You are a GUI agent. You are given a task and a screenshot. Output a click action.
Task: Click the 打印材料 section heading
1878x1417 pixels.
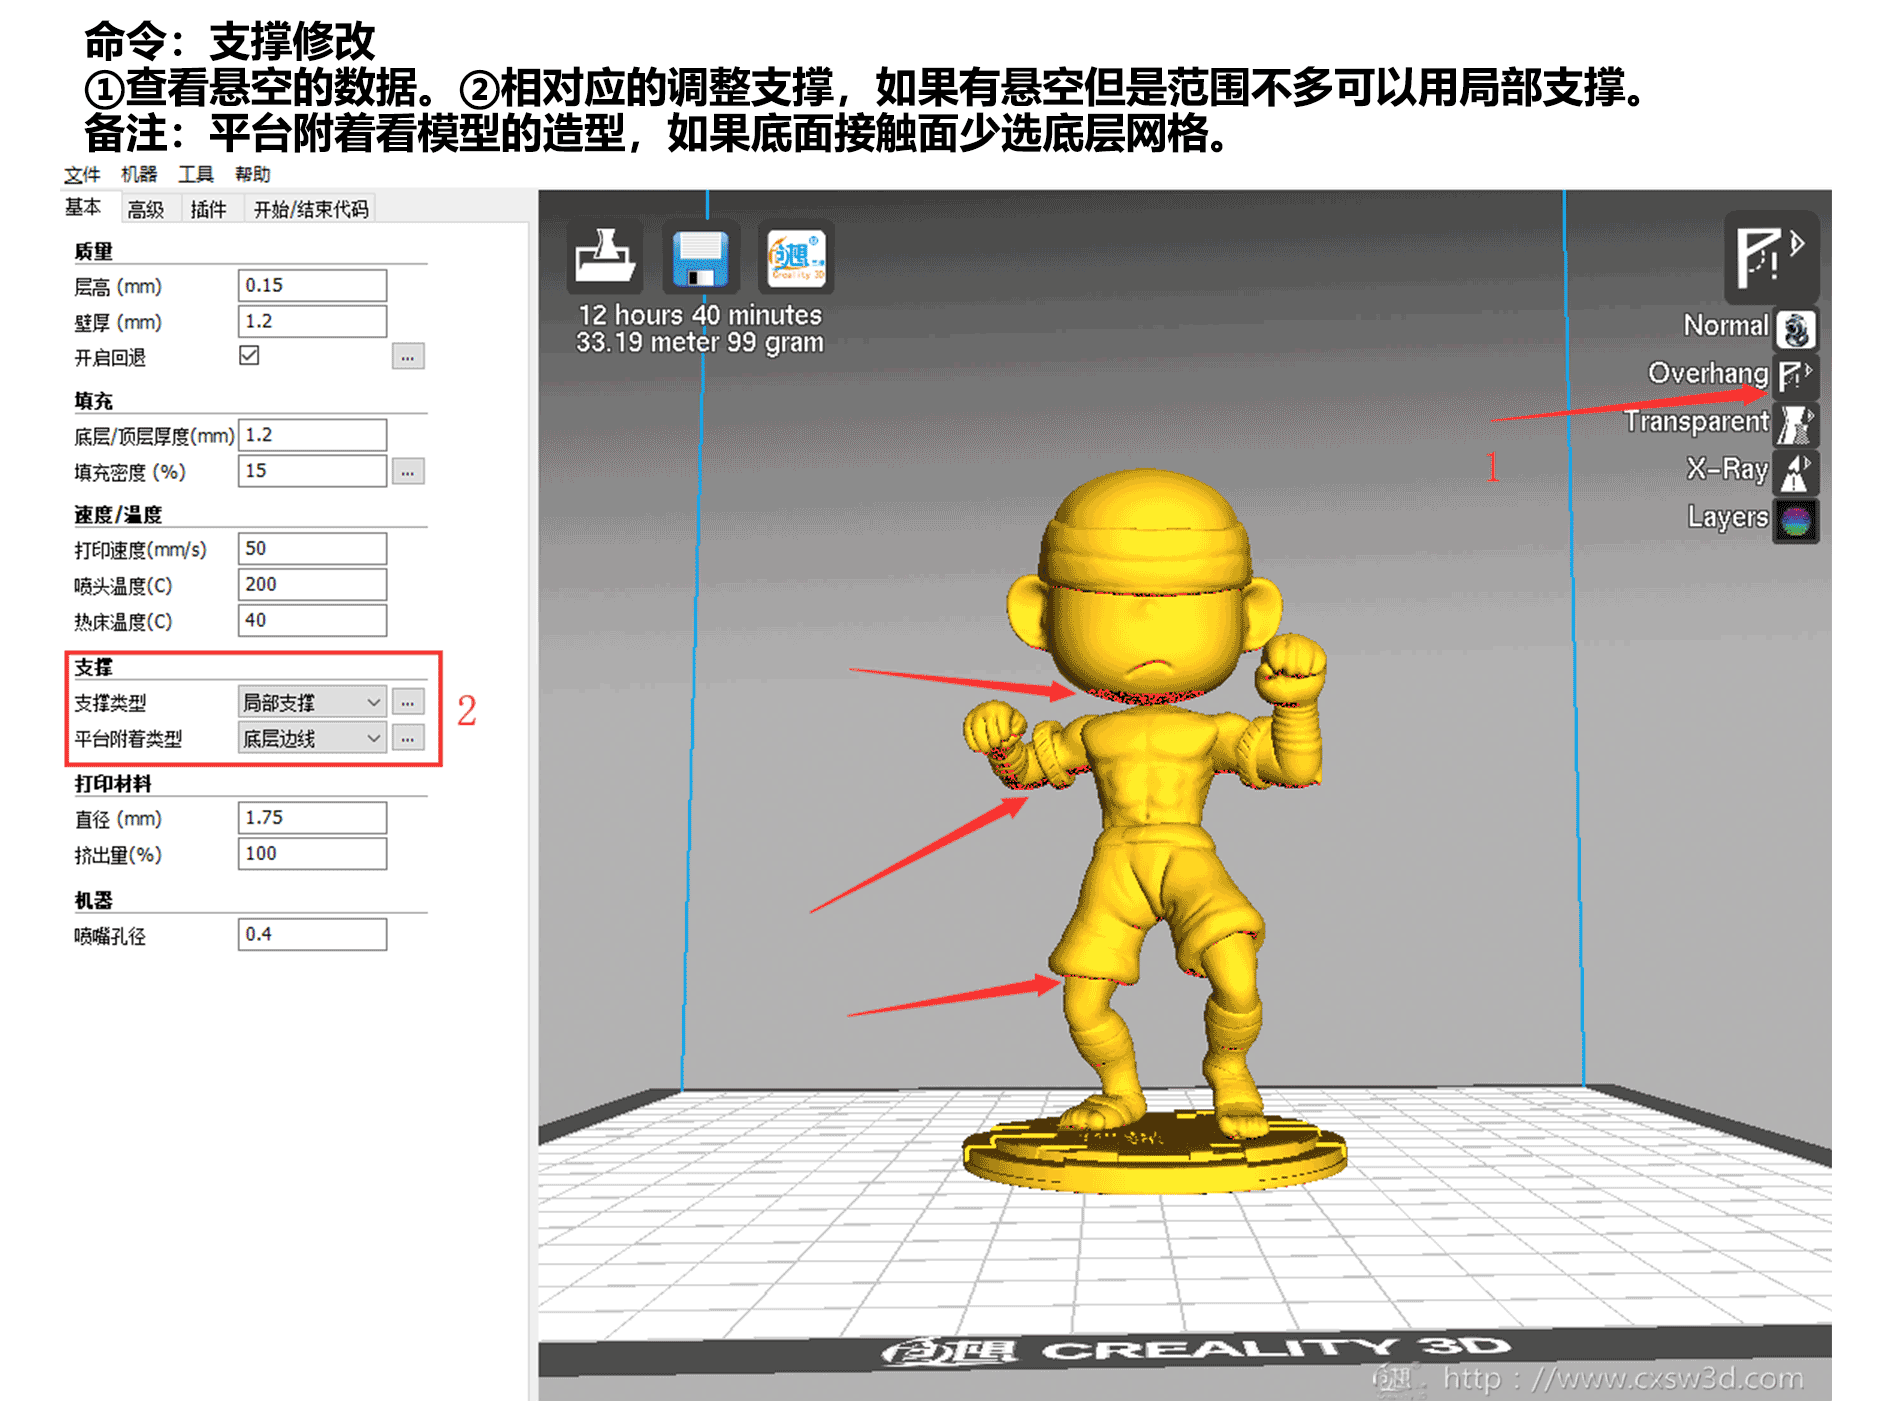point(113,783)
